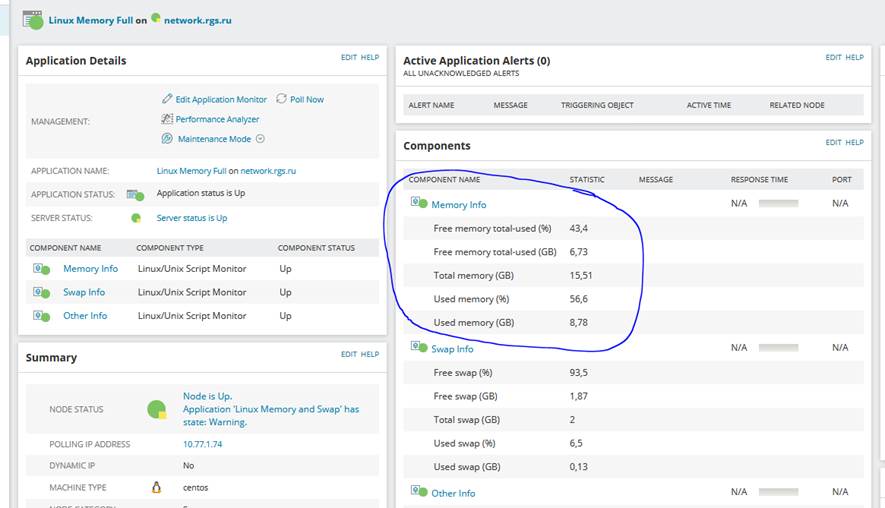
Task: Click the application icon in the page header
Action: click(33, 20)
